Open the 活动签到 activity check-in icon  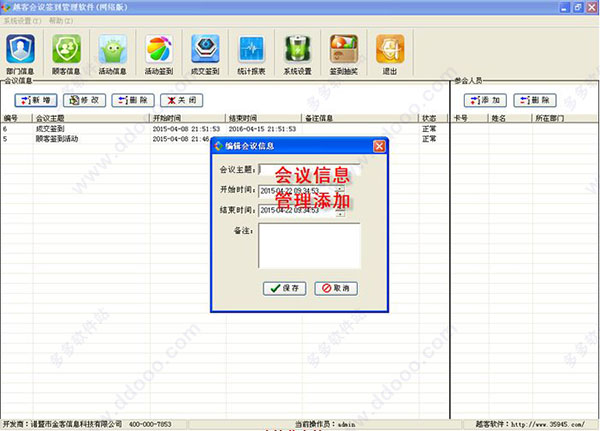[x=159, y=53]
